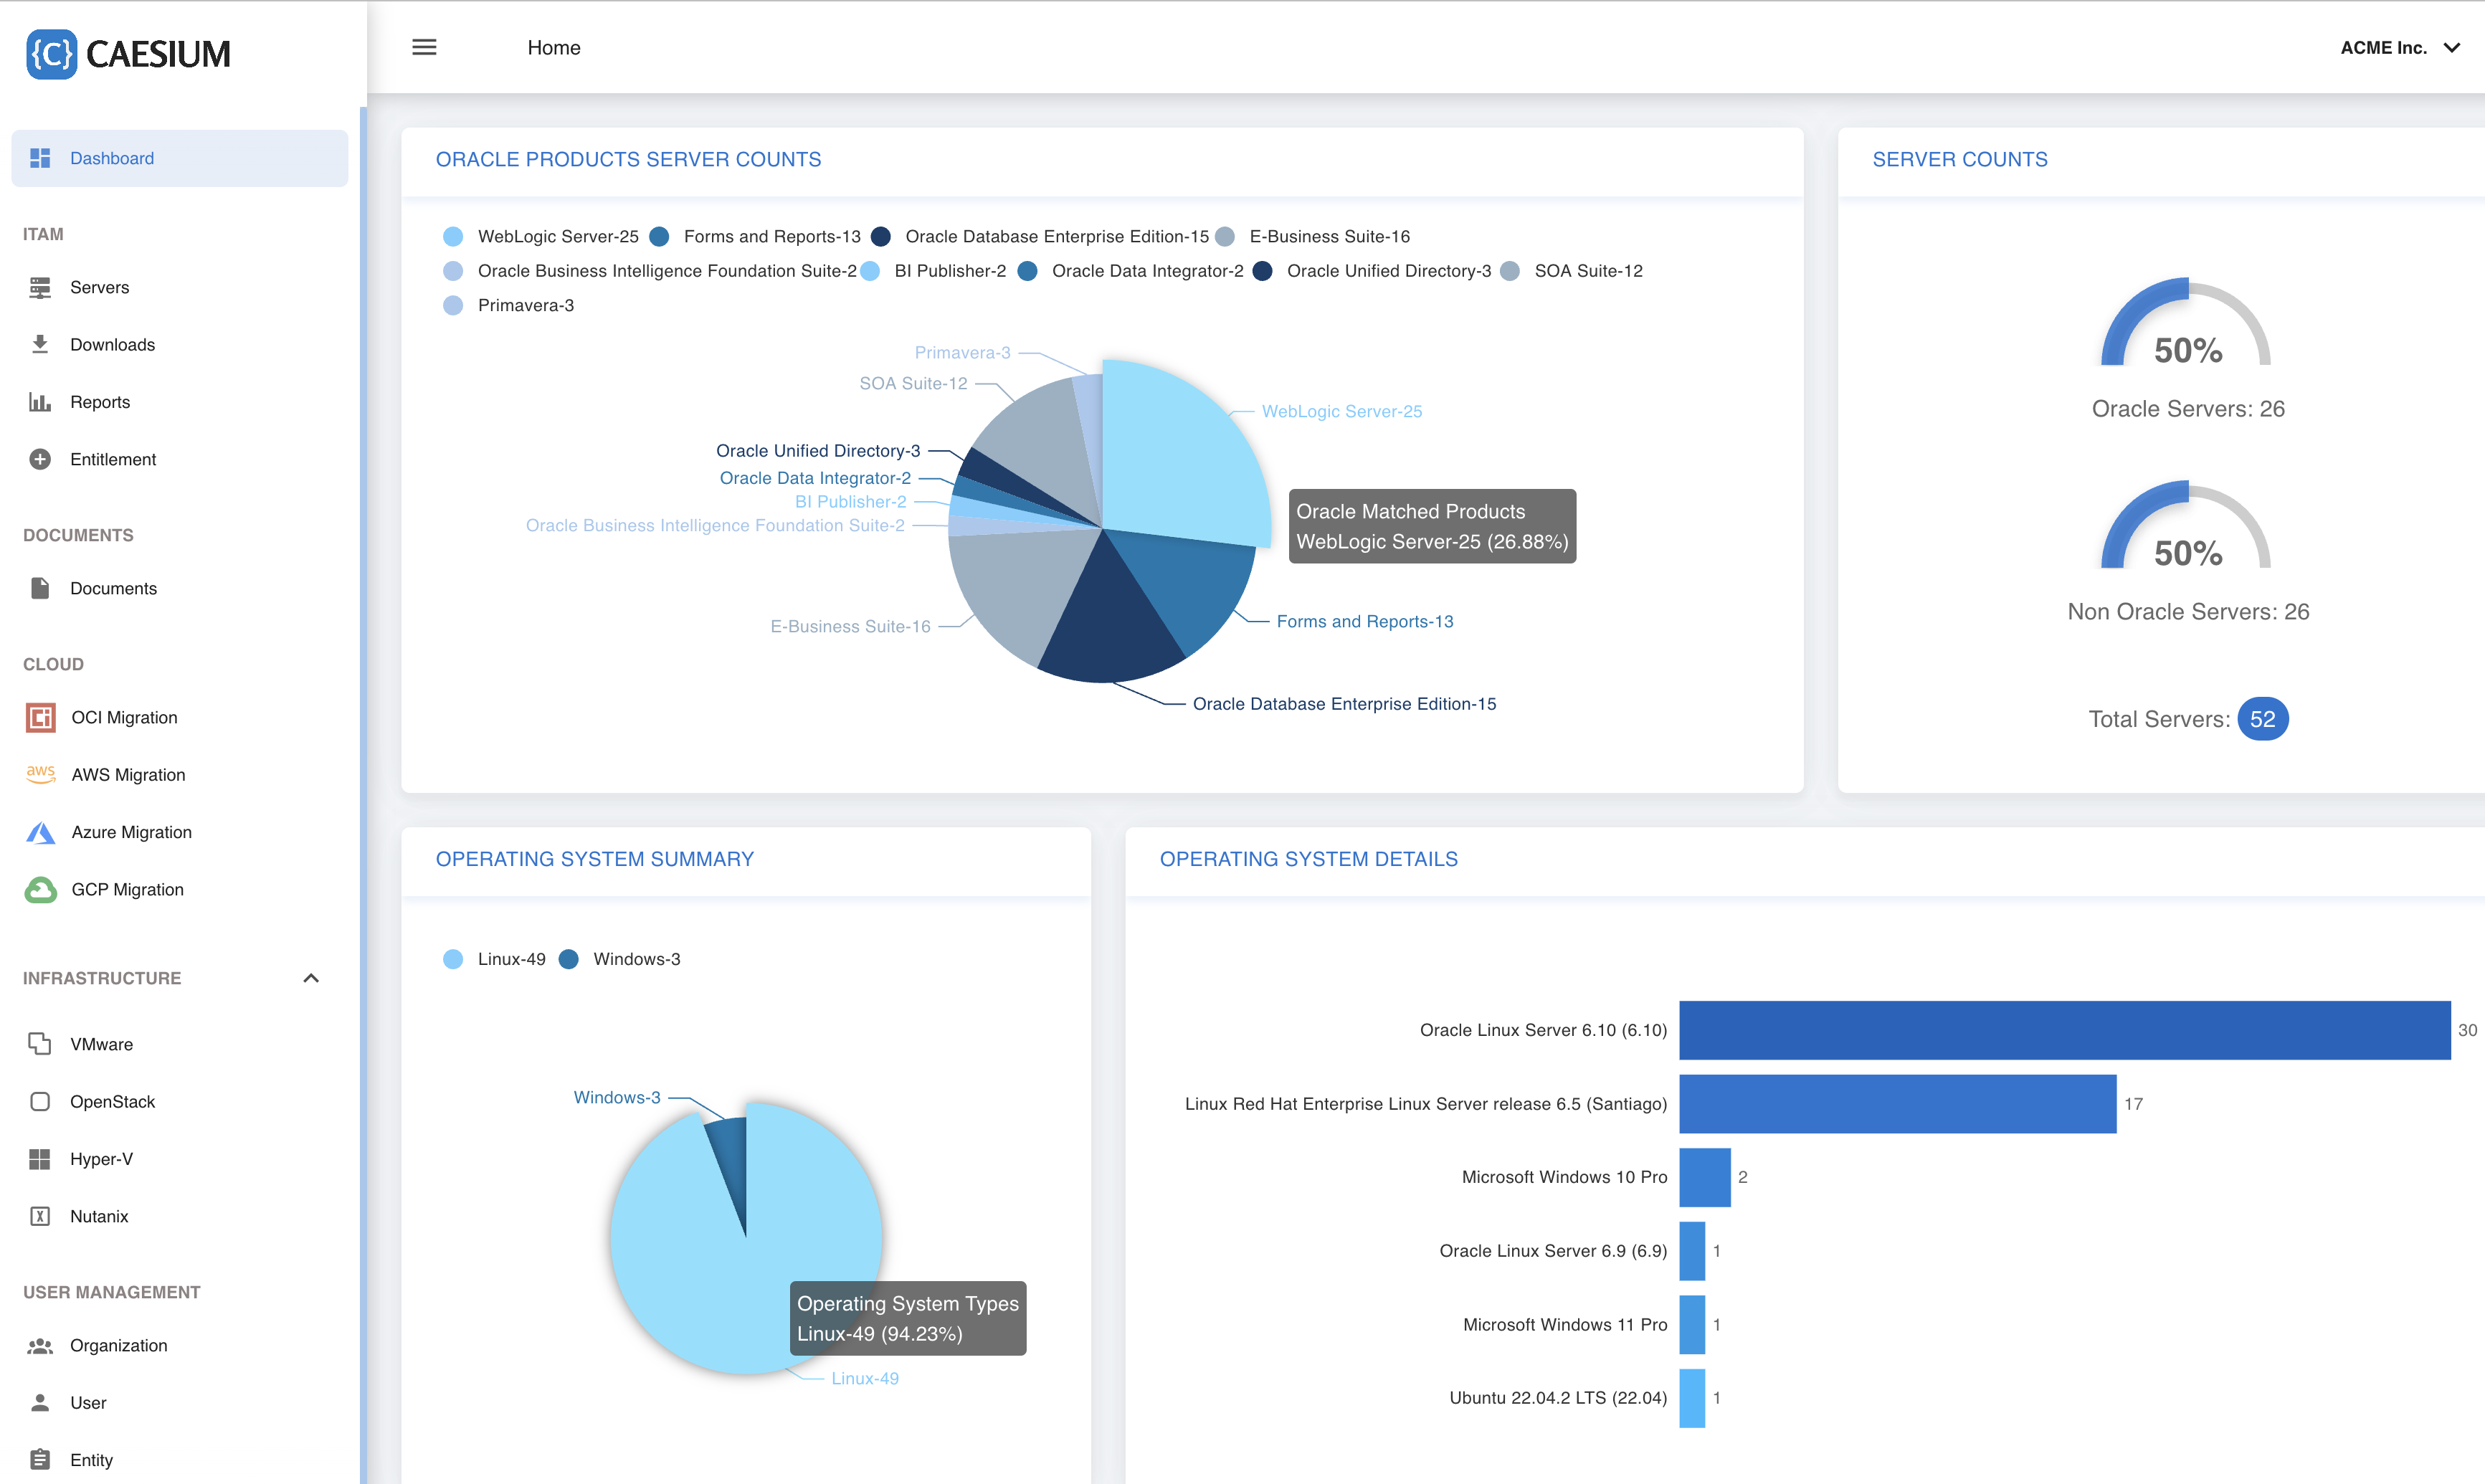Image resolution: width=2485 pixels, height=1484 pixels.
Task: Open the Entitlement menu item
Action: [x=180, y=459]
